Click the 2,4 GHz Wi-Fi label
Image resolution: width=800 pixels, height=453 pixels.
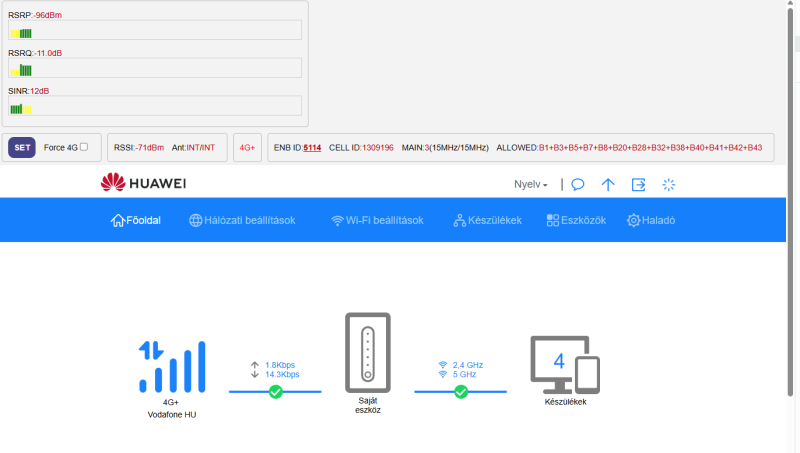pos(467,365)
